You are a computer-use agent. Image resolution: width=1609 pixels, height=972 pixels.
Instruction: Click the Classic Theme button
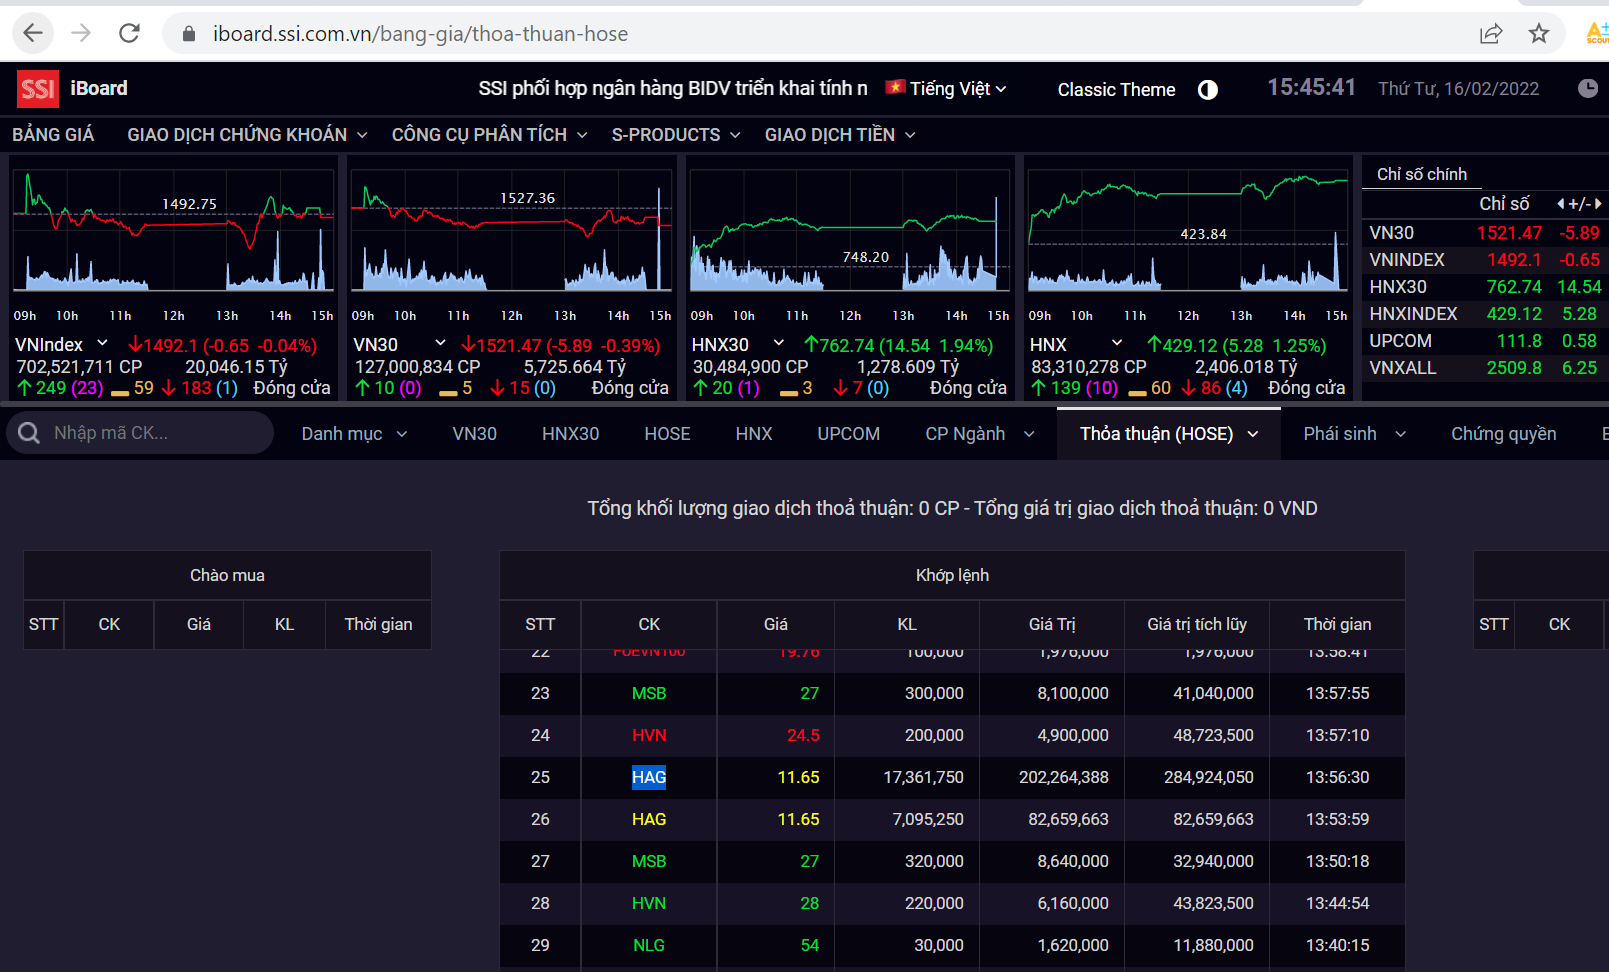[x=1116, y=90]
